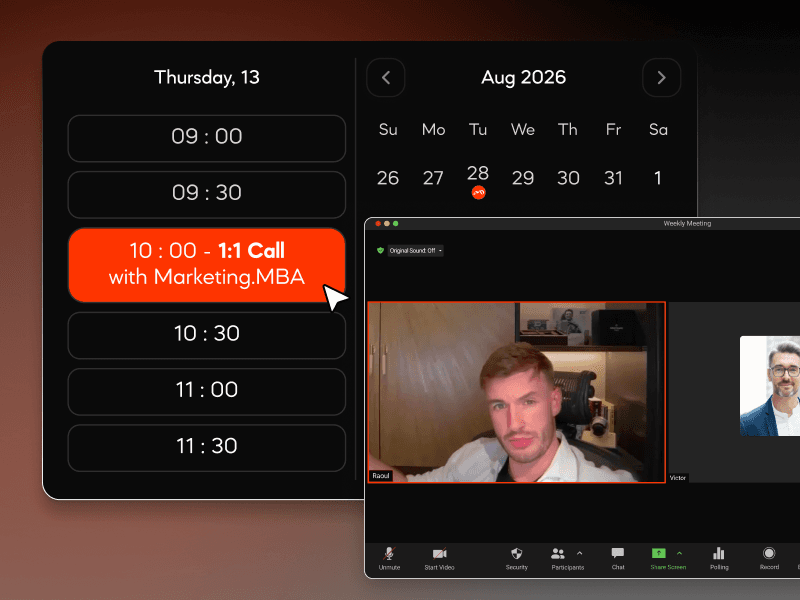Expand the Participants options caret

(580, 553)
